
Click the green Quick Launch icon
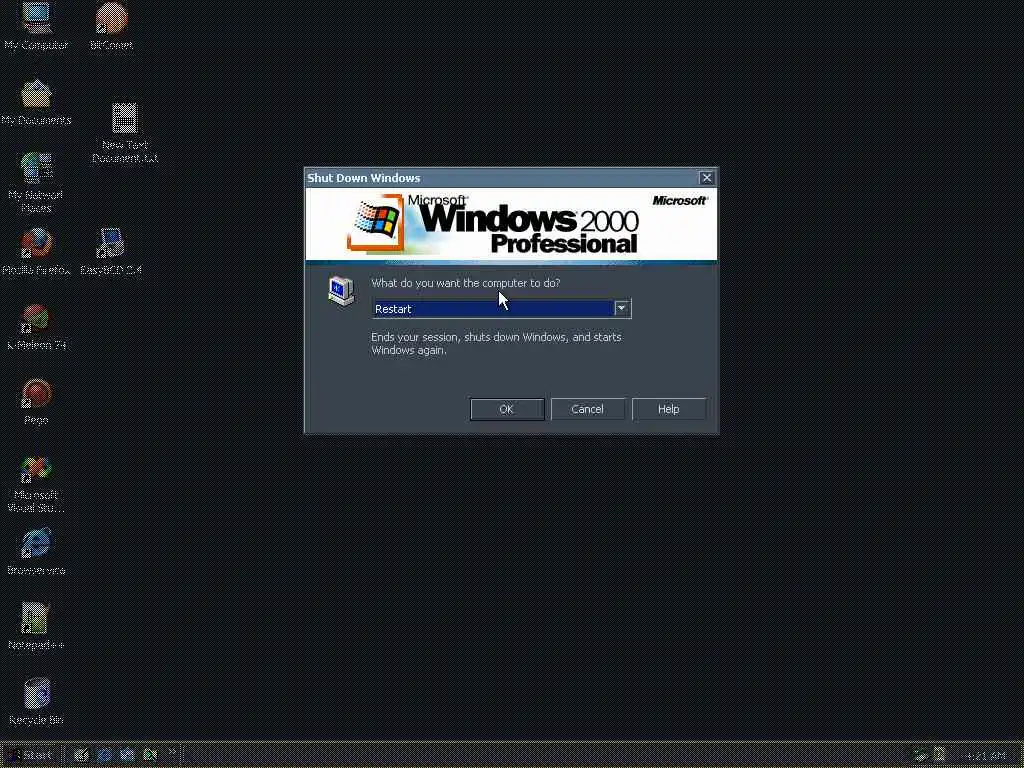(x=150, y=756)
